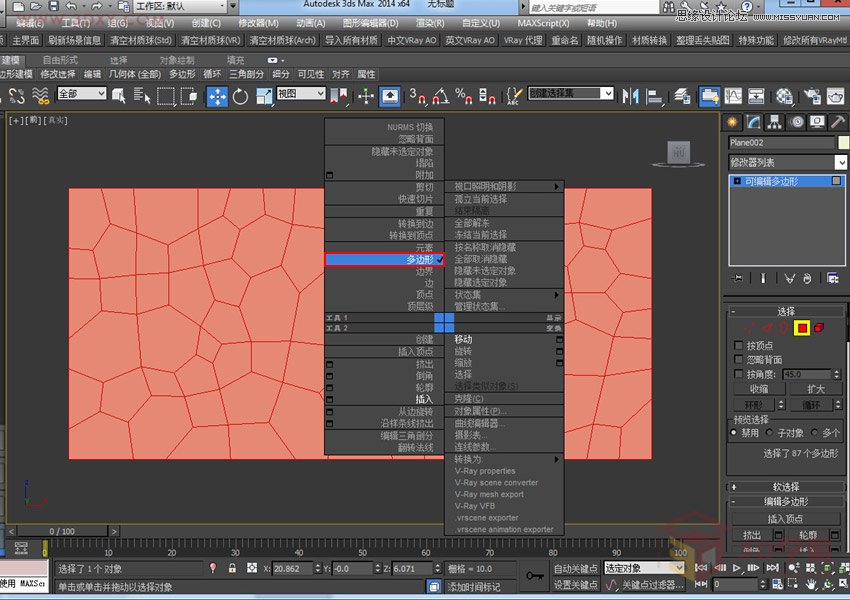Viewport: 850px width, 600px height.
Task: Click the Render Production teapot icon
Action: pyautogui.click(x=836, y=97)
